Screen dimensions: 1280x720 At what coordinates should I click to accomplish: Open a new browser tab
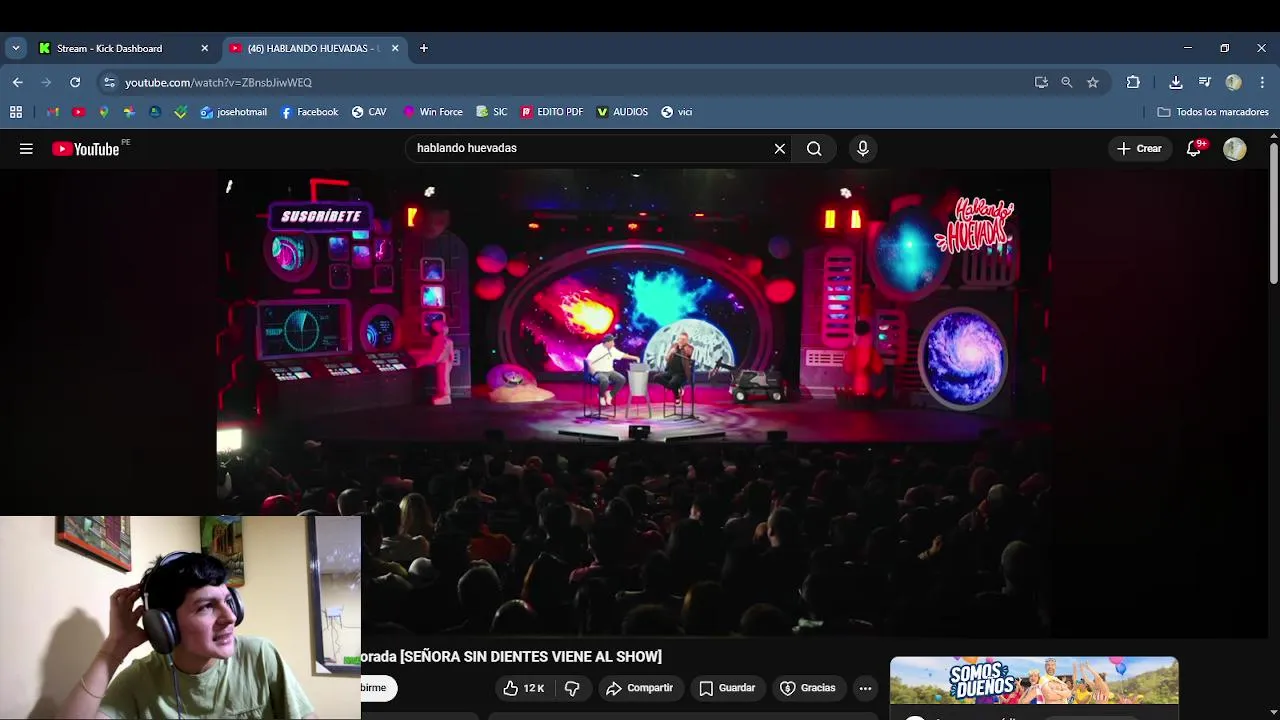coord(424,48)
